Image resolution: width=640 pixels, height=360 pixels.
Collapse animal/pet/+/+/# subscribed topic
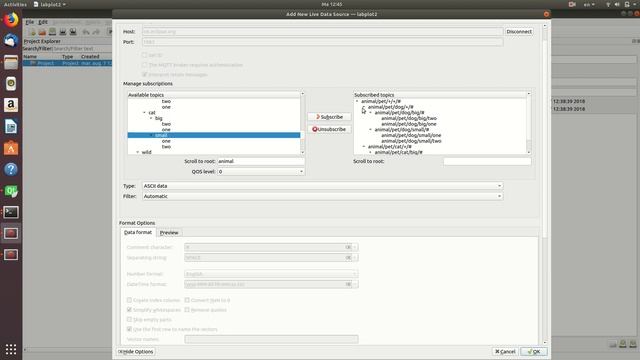click(x=357, y=101)
